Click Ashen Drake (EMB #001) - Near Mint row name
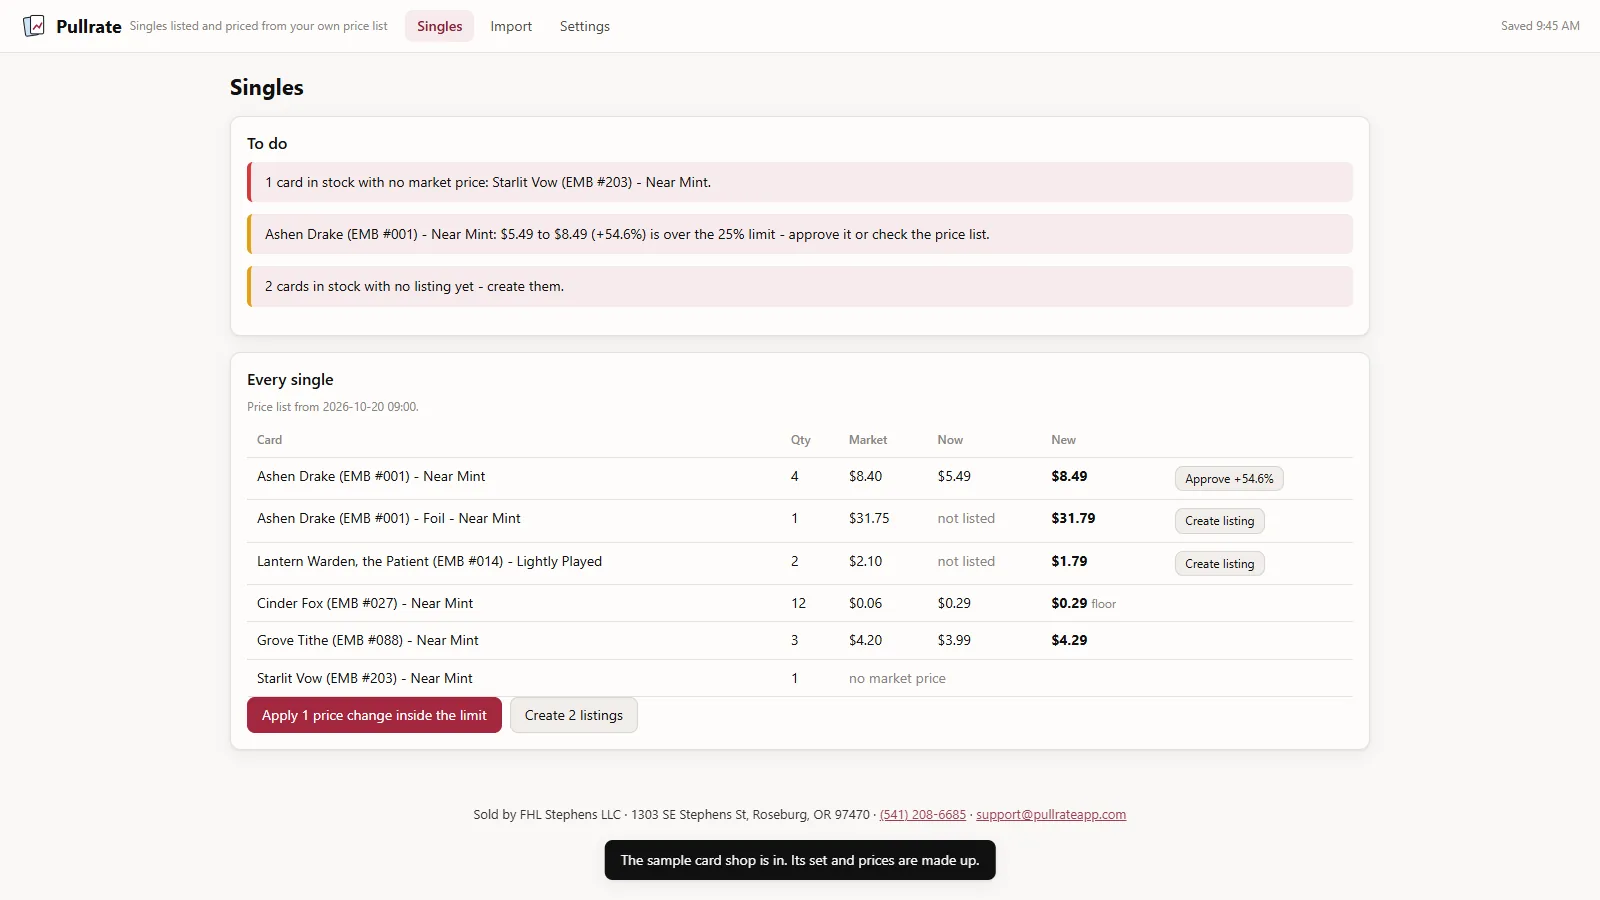The image size is (1600, 900). point(371,476)
